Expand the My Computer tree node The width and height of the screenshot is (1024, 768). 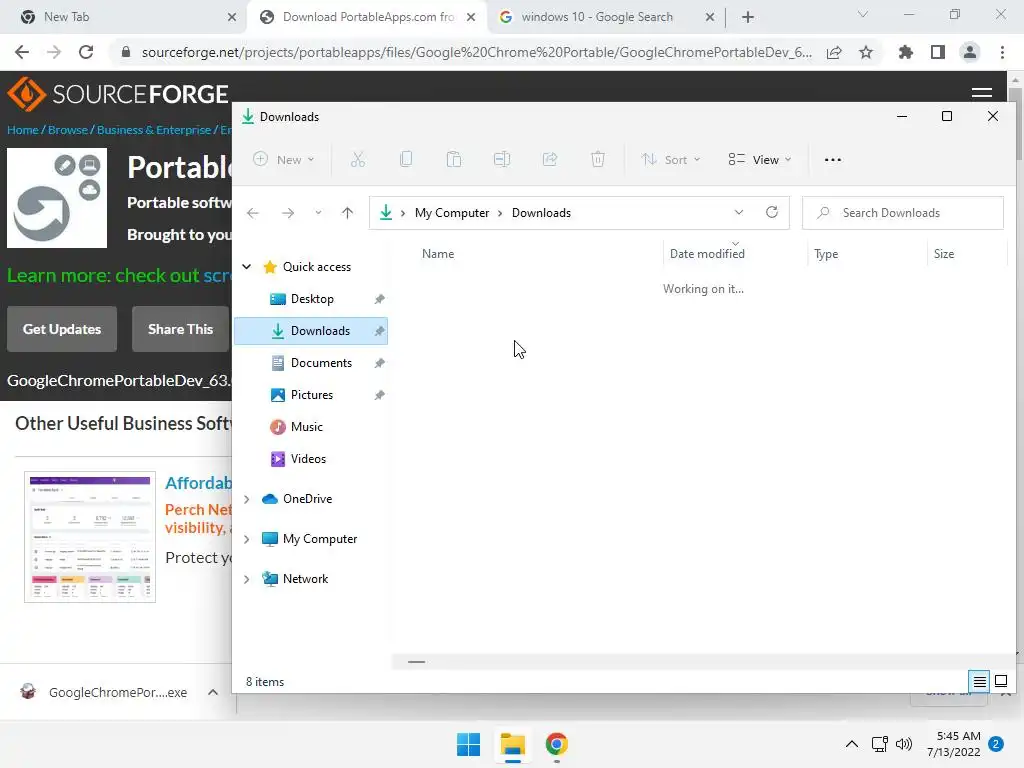[x=246, y=539]
